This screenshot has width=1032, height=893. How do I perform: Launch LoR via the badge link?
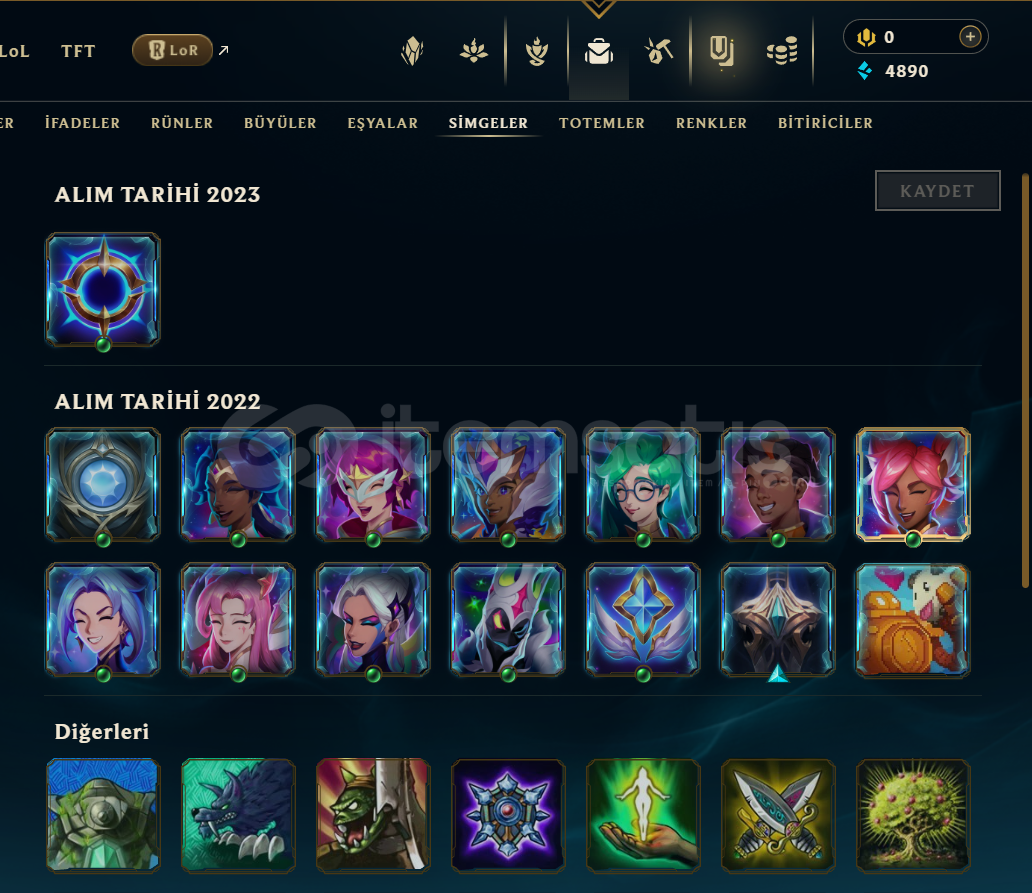click(172, 50)
